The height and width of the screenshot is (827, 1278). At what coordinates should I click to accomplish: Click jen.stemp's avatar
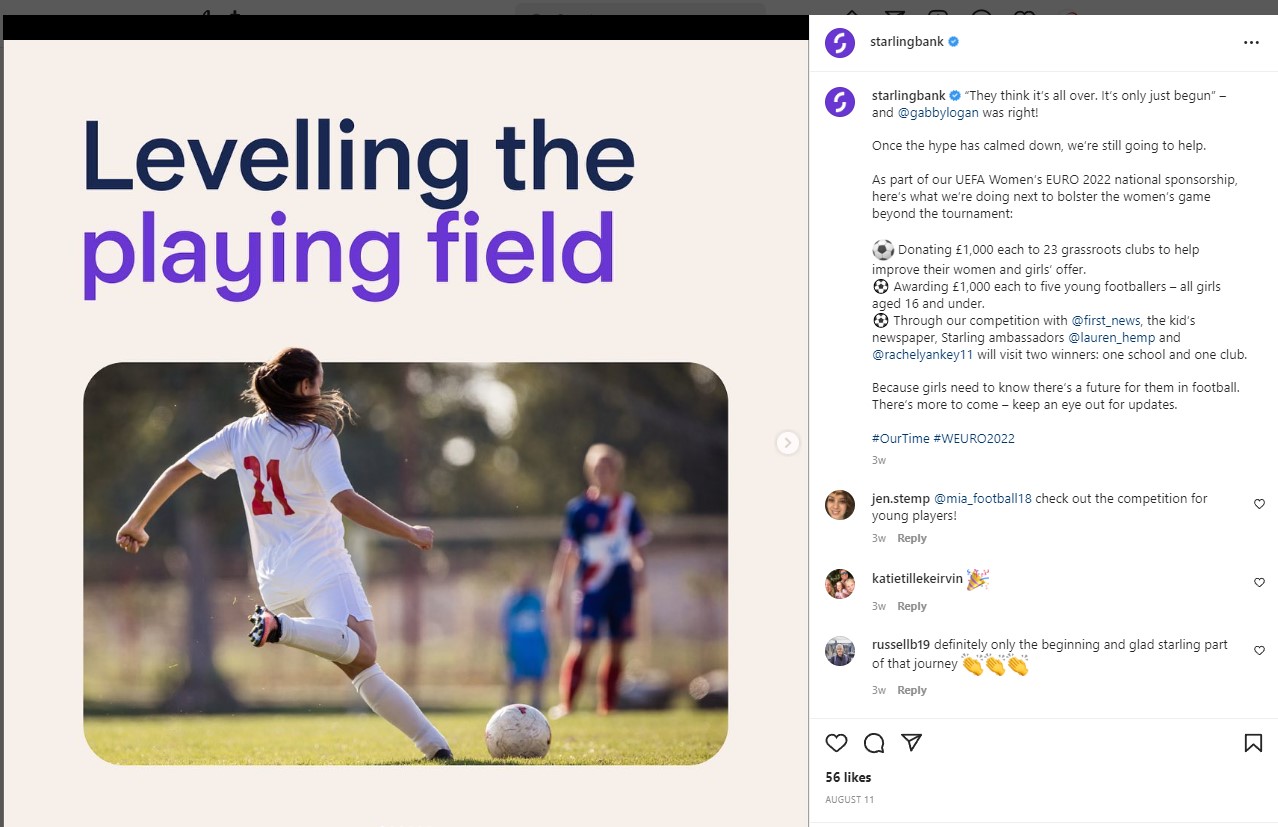coord(840,505)
